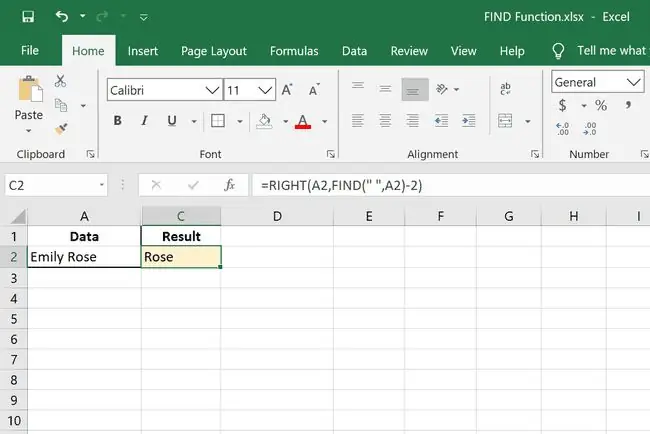Click Decrease Indent icon
Screen dimensions: 650x434
click(x=441, y=121)
